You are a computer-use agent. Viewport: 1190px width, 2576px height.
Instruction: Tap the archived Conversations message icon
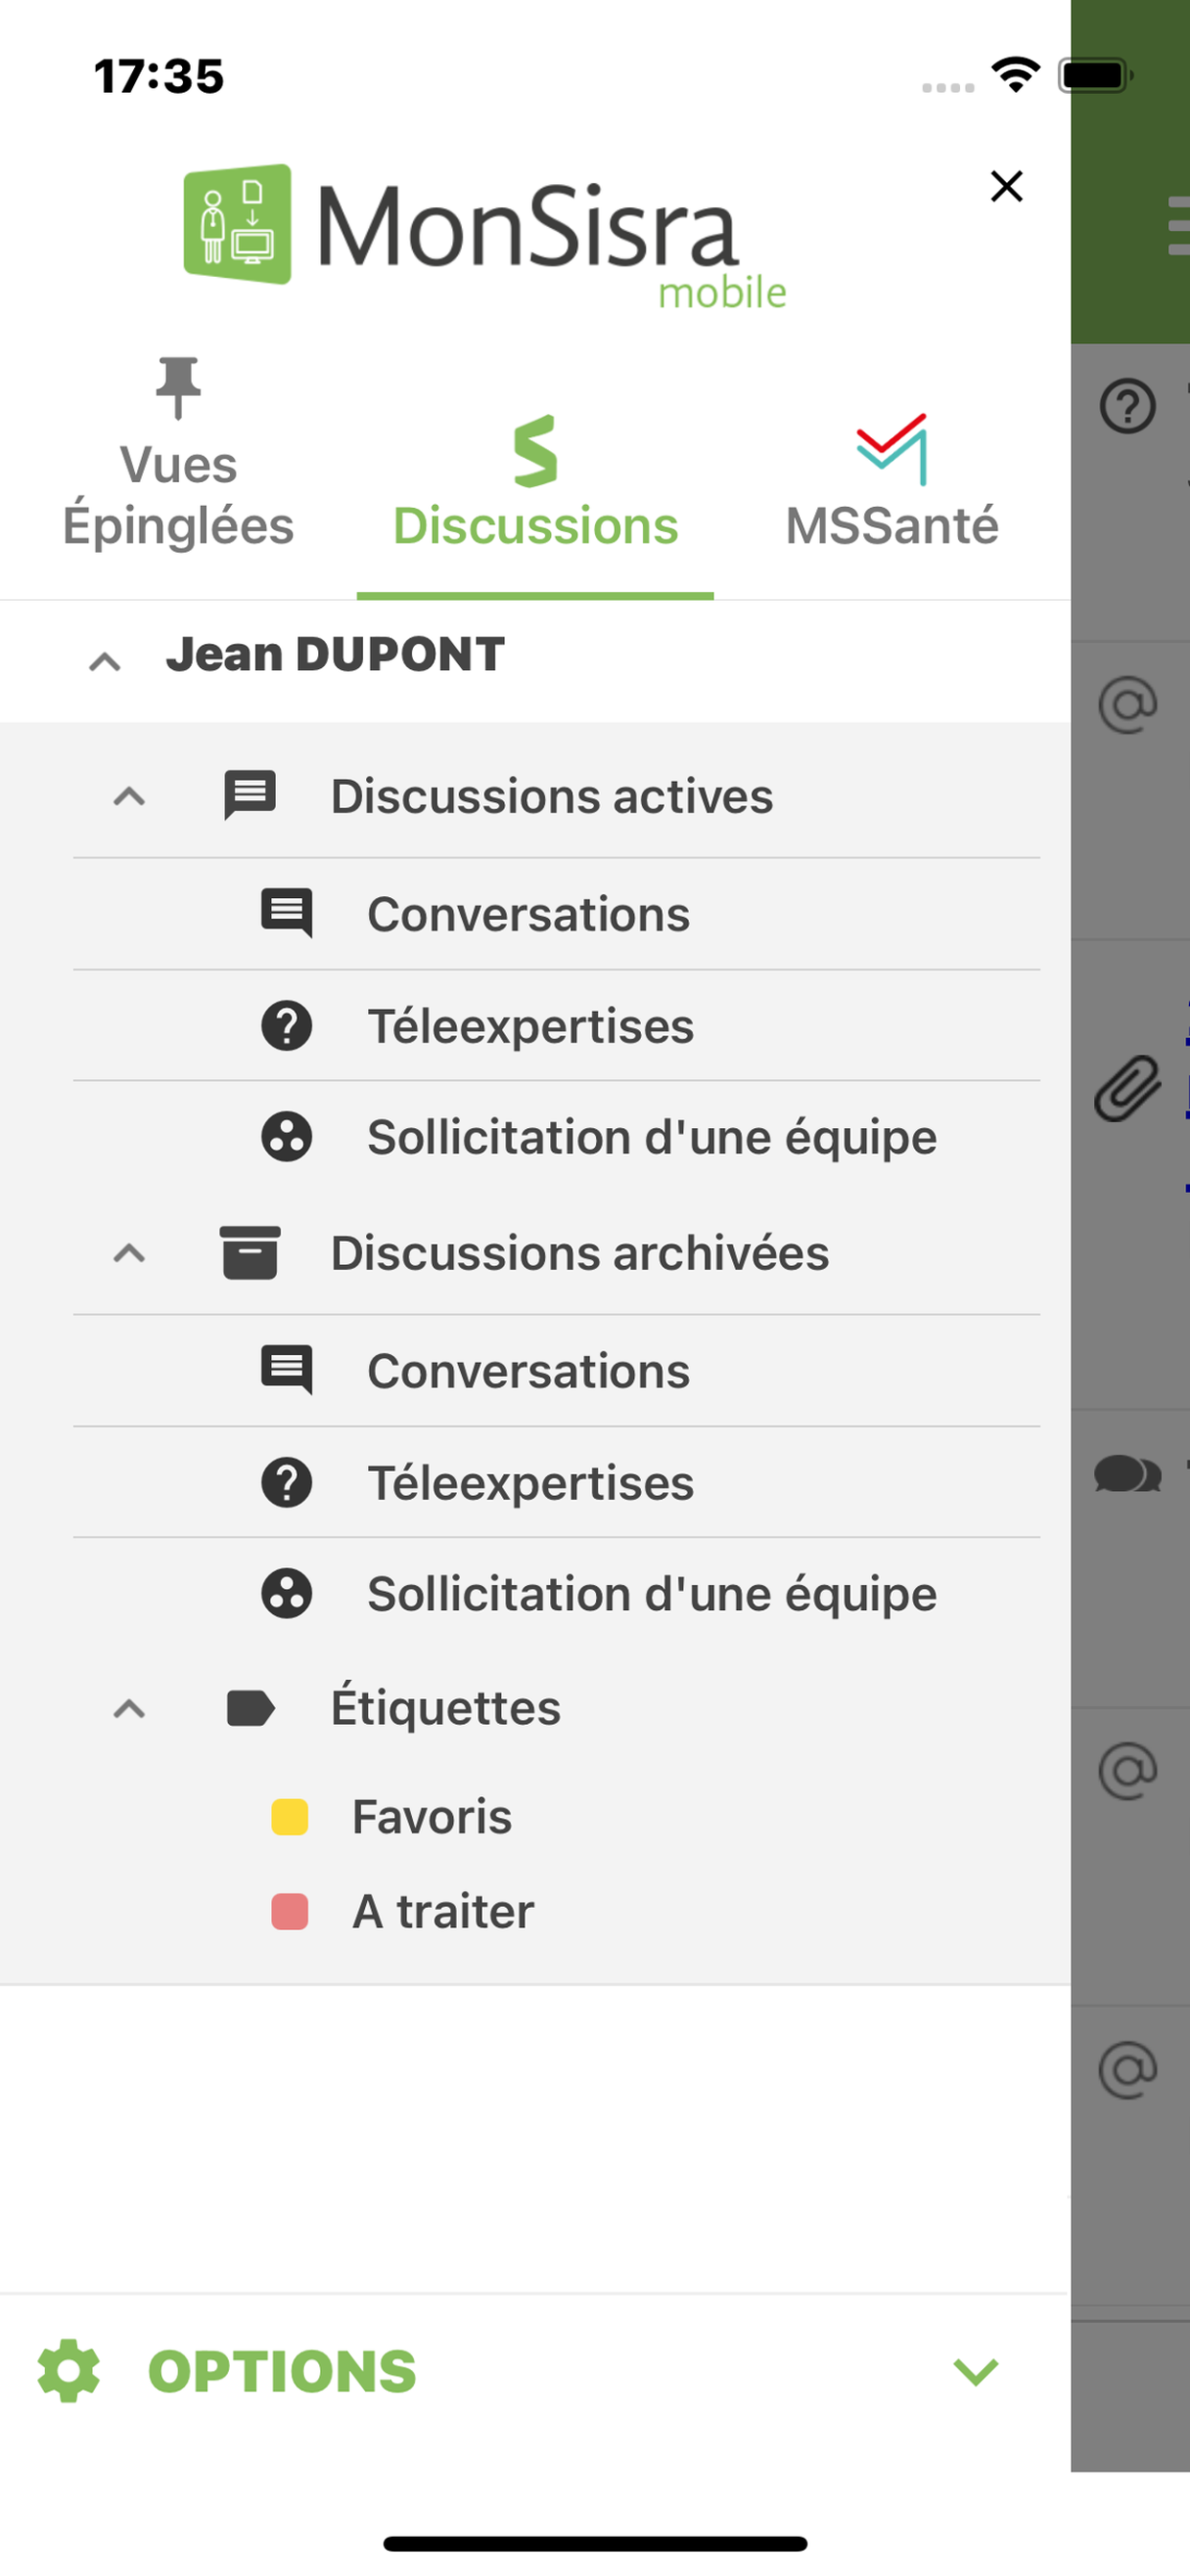pyautogui.click(x=287, y=1370)
